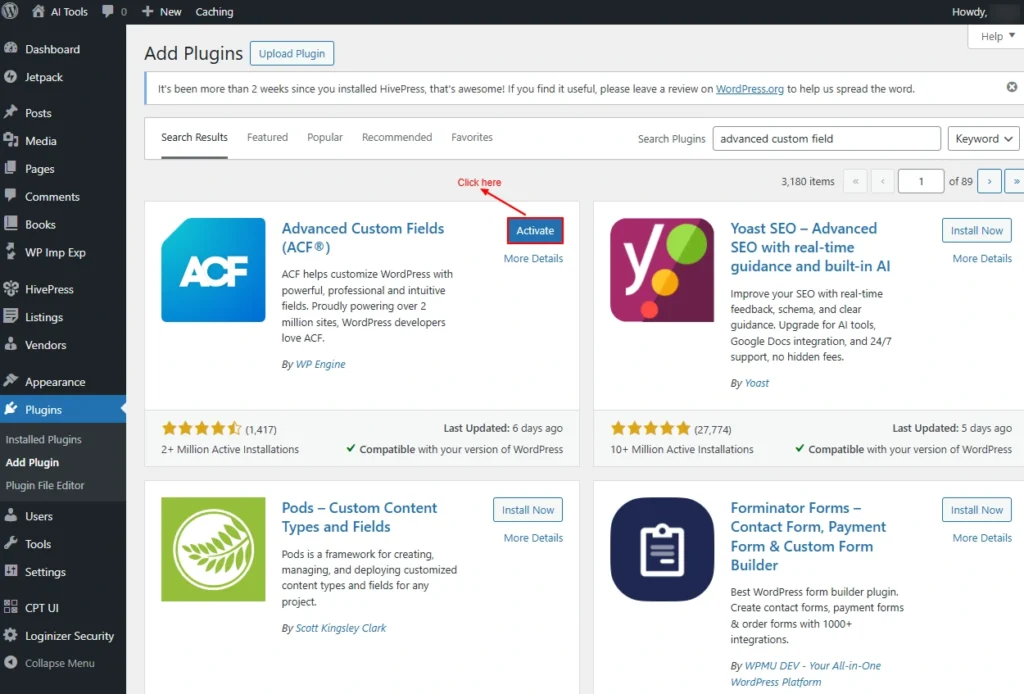Click the Pods plugin leaf icon
This screenshot has width=1024, height=694.
[x=213, y=549]
